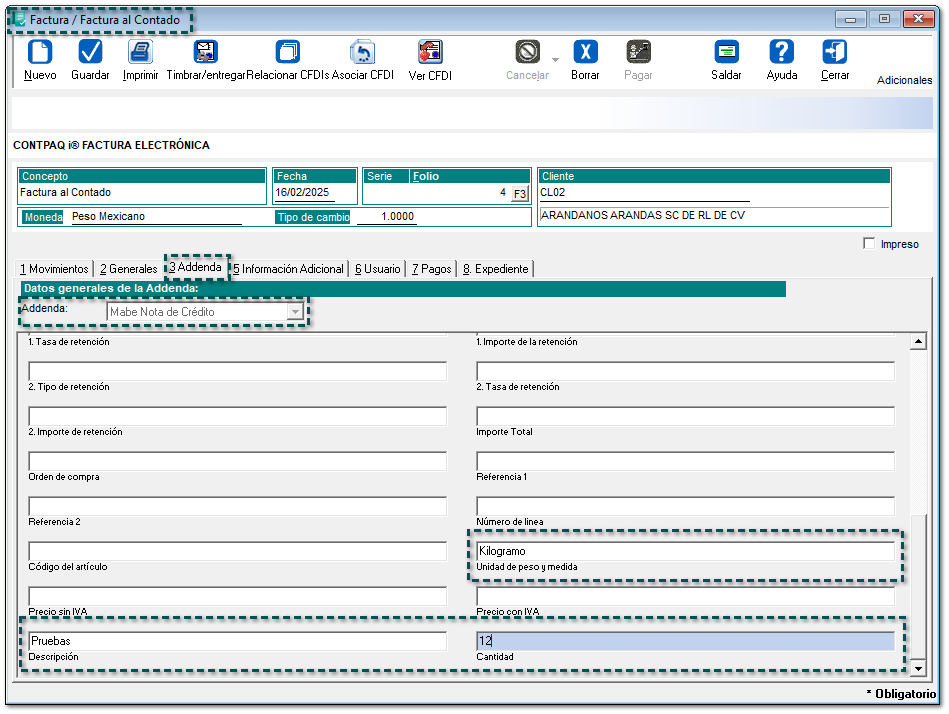Open Relacionar CFDIs tool
This screenshot has height=714, width=949.
pos(288,53)
